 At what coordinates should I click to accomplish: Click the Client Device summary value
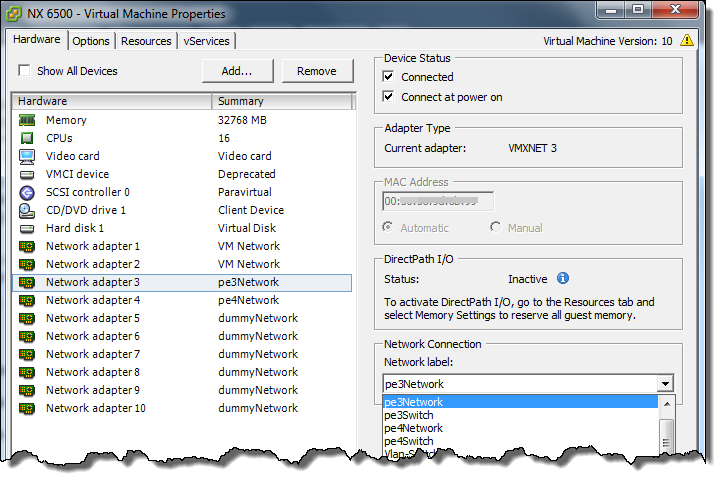coord(251,210)
